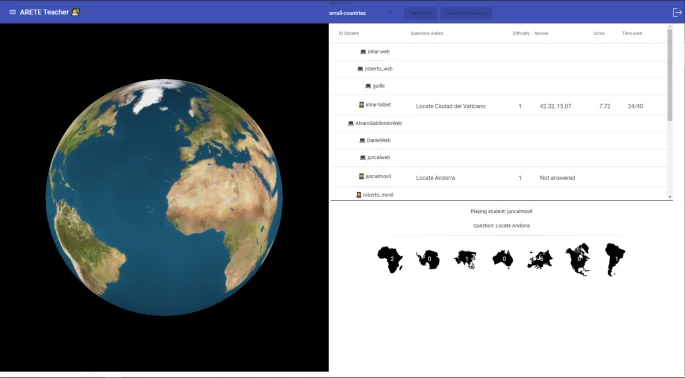Click the ARETE Teacher title

coord(44,12)
